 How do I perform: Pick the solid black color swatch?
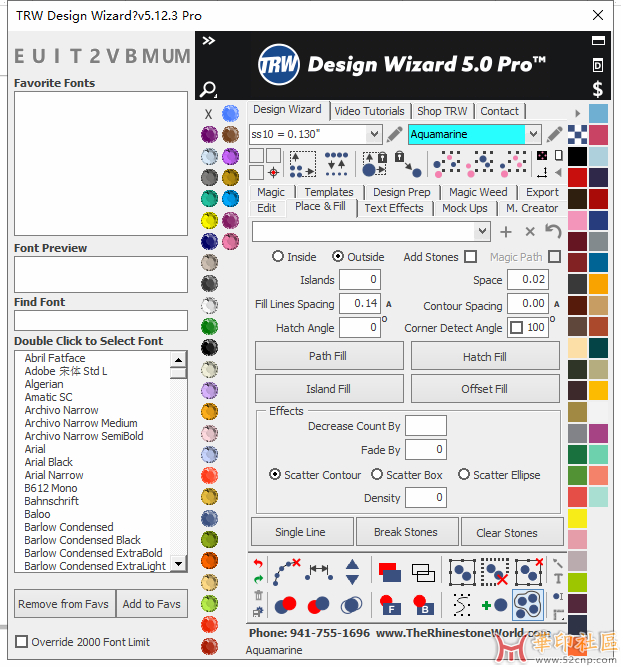(x=577, y=157)
